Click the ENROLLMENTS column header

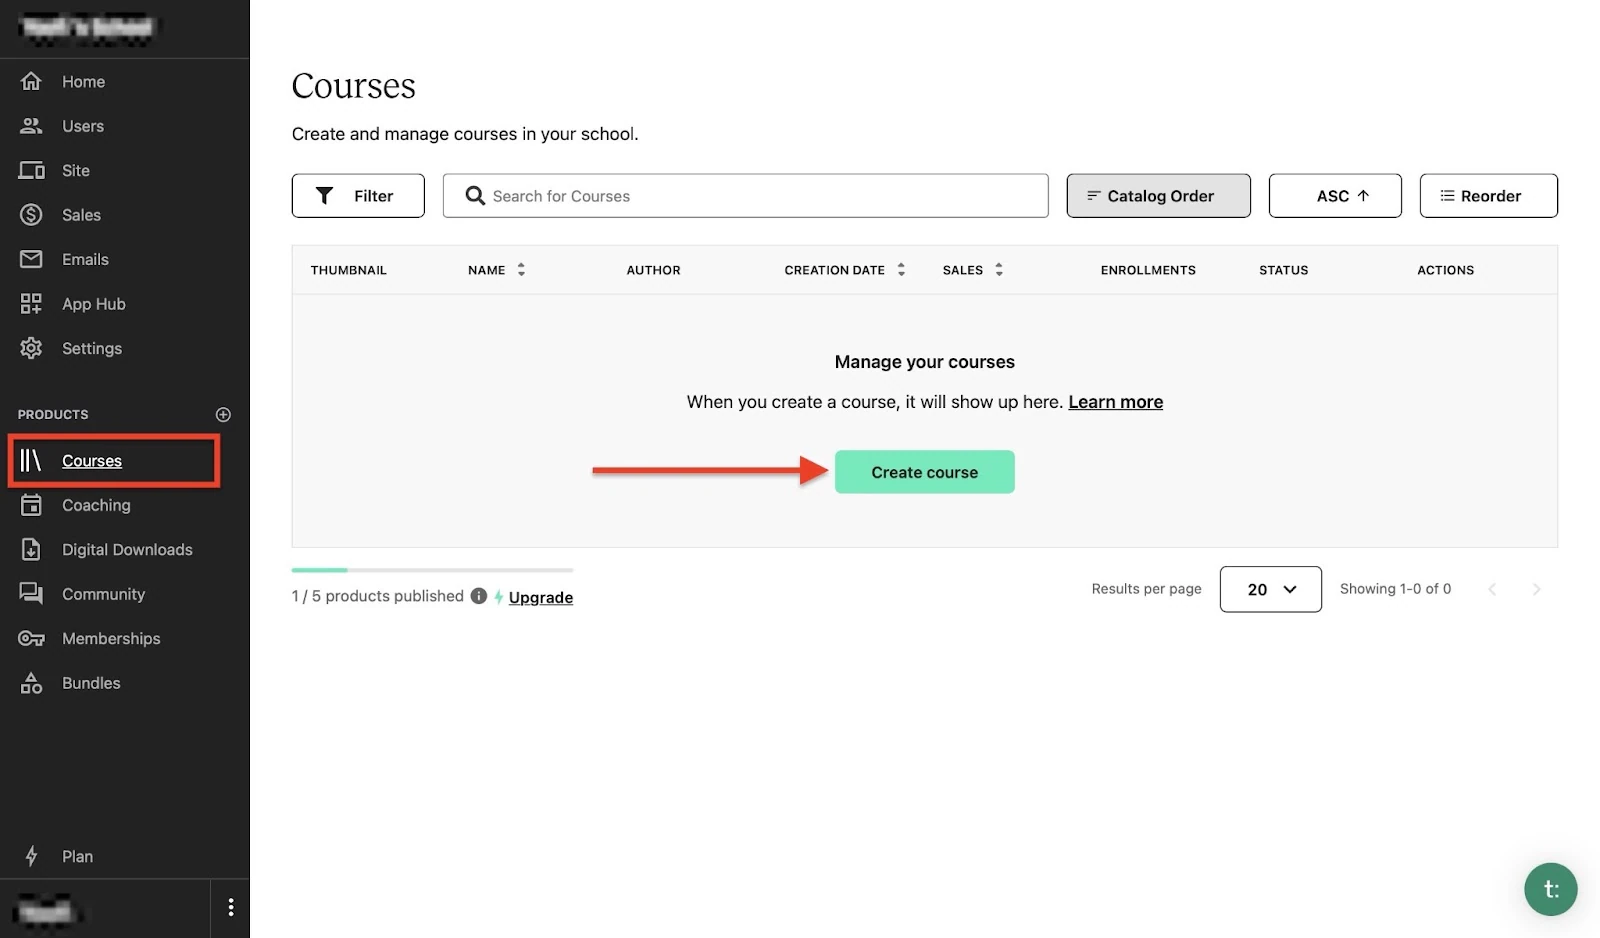click(1148, 270)
